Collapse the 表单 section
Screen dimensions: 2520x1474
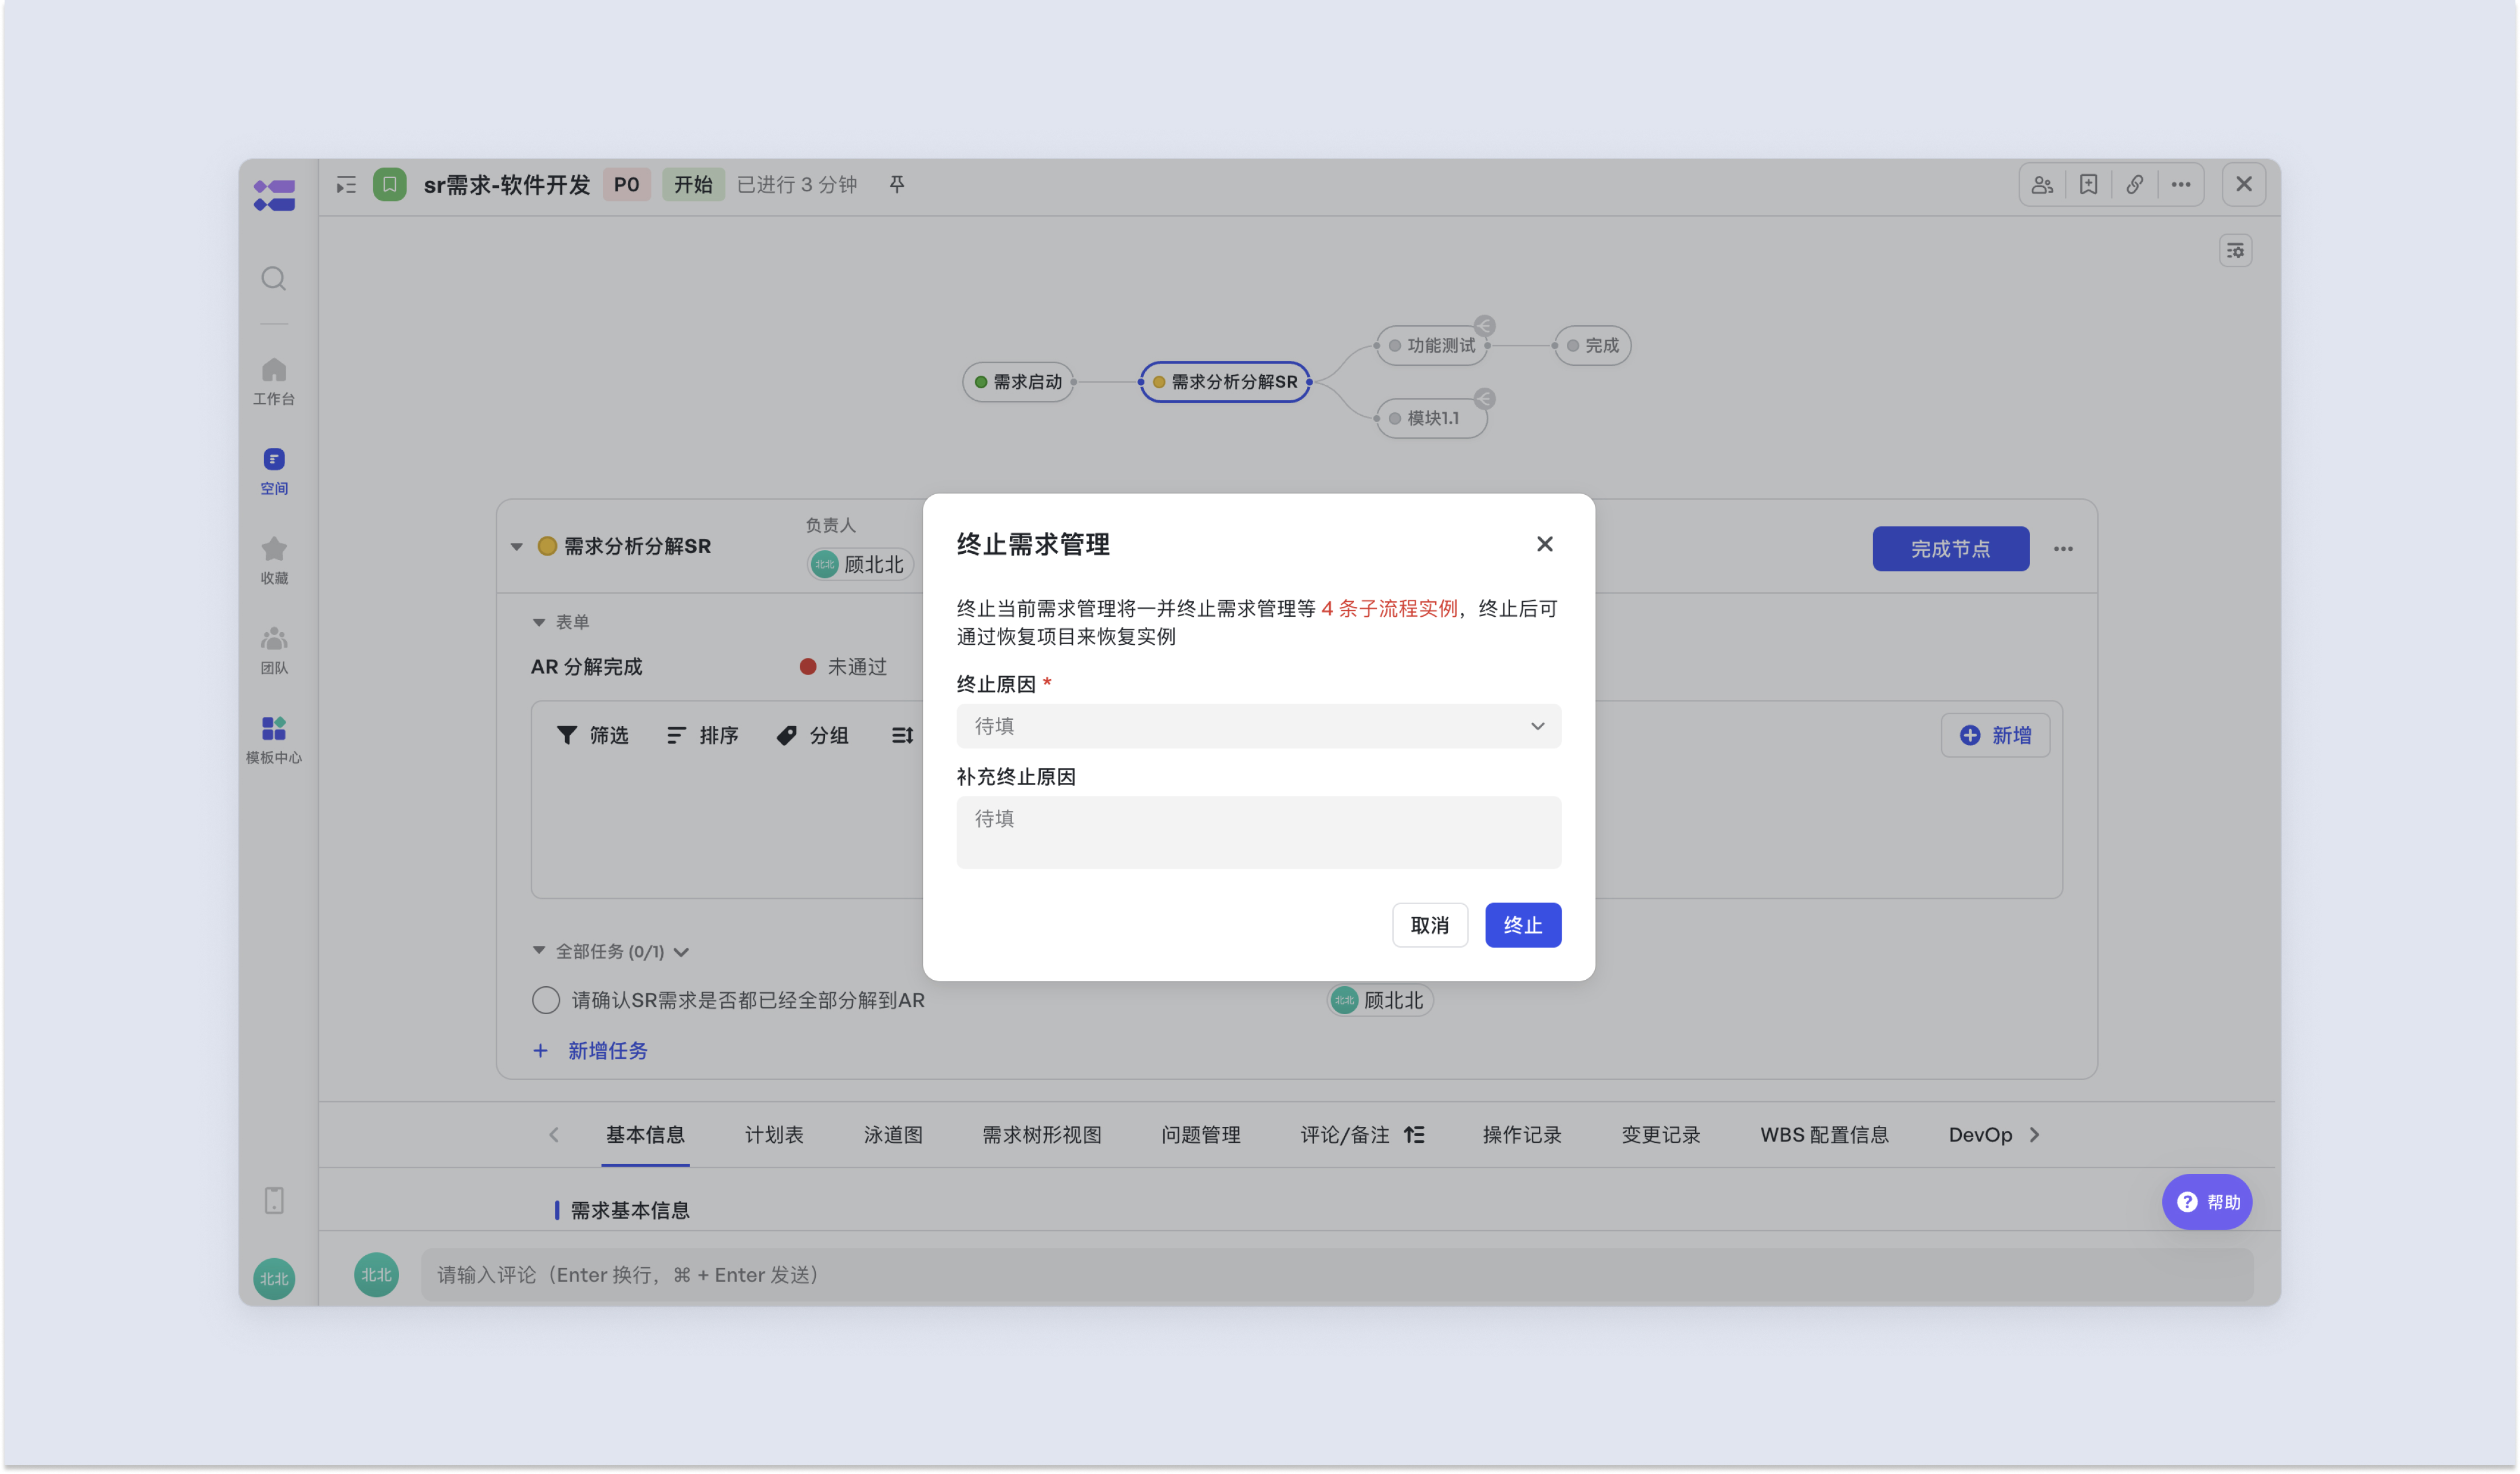(x=538, y=622)
